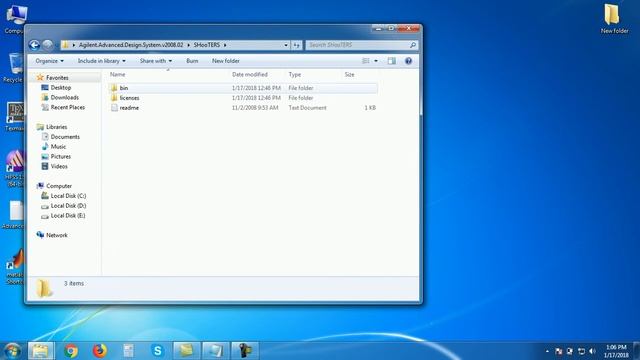
Task: Expand the arrow after the SHooTERS breadcrumb
Action: 225,45
